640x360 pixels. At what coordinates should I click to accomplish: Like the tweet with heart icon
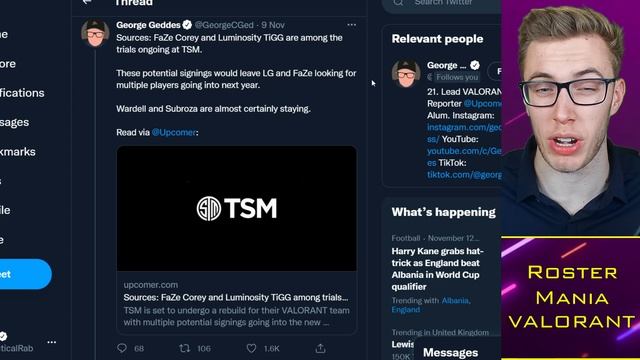(x=251, y=348)
